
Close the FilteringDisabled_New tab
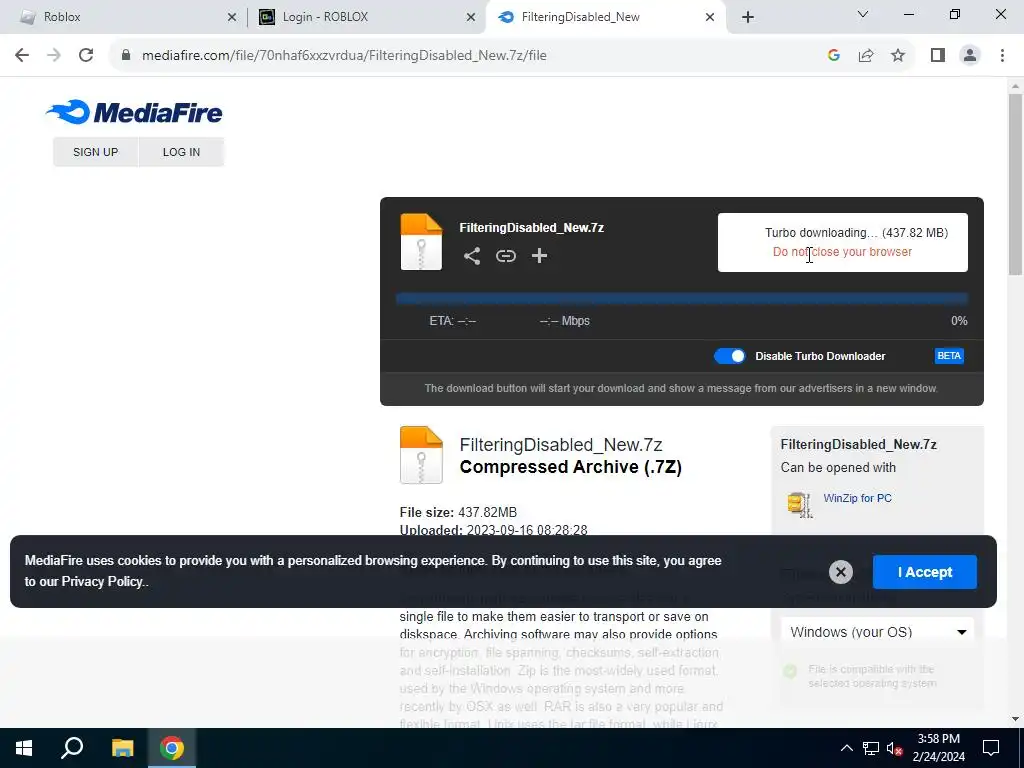710,18
